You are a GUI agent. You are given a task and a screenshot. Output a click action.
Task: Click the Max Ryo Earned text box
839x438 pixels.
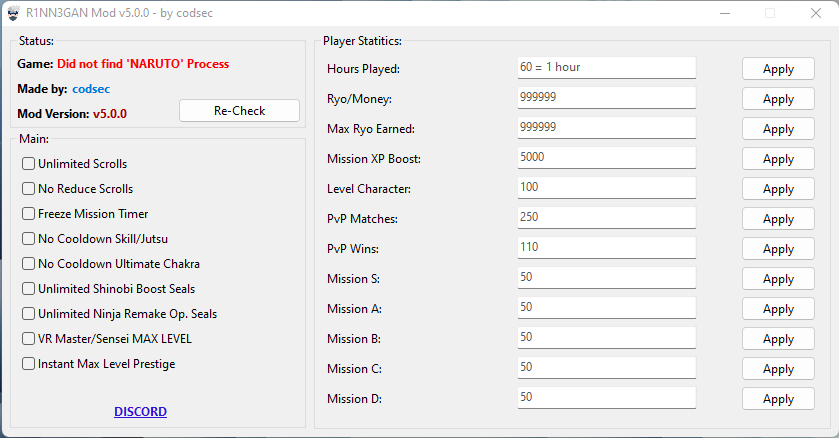606,128
